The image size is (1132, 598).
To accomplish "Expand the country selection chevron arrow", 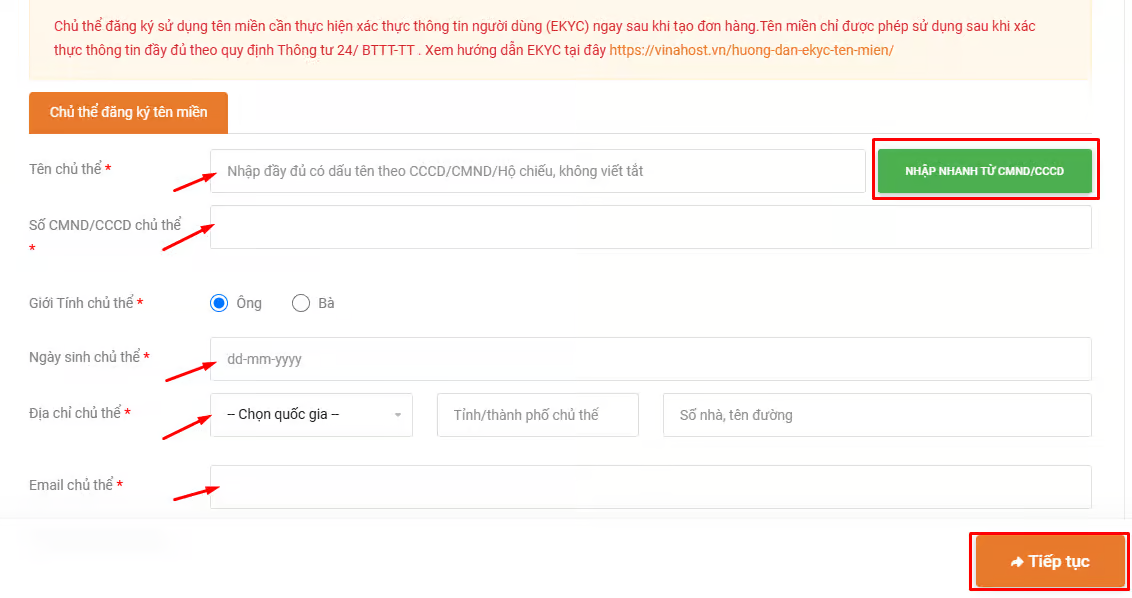I will point(398,414).
